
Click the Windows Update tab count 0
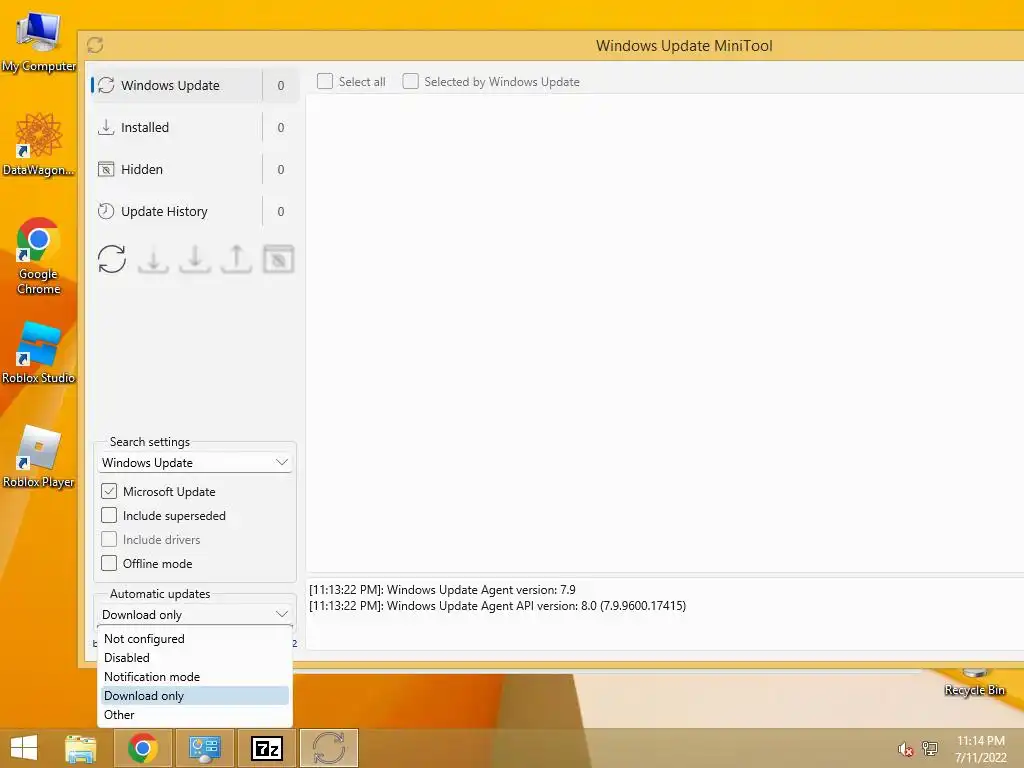click(281, 86)
